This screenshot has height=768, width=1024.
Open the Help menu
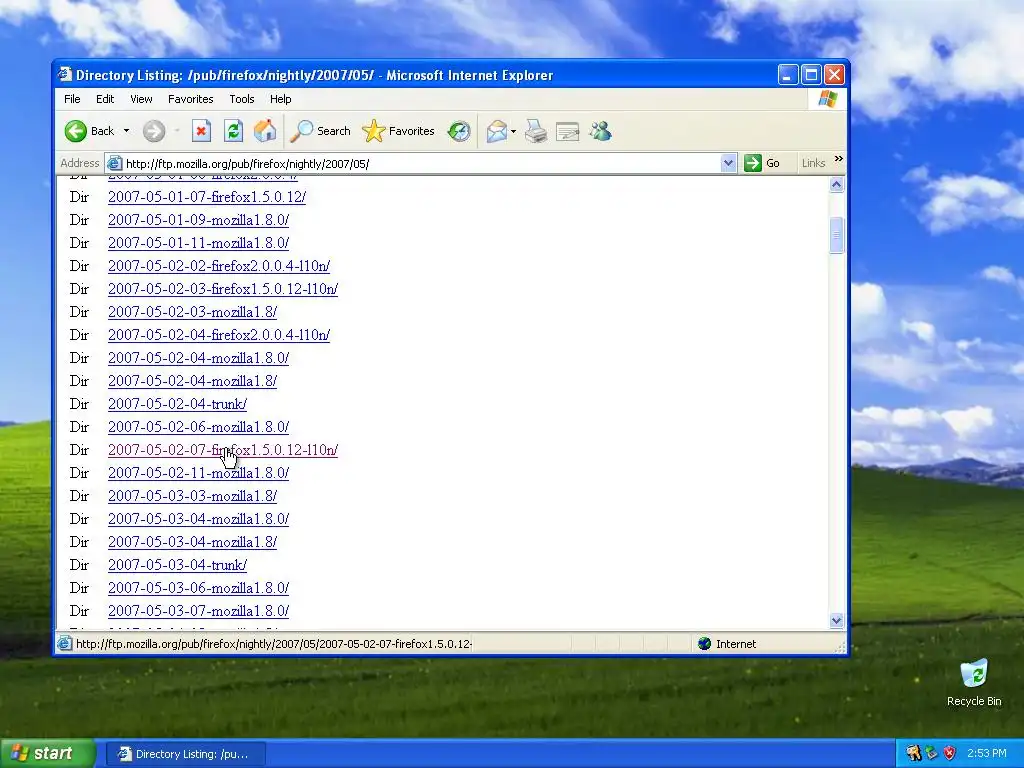[280, 99]
